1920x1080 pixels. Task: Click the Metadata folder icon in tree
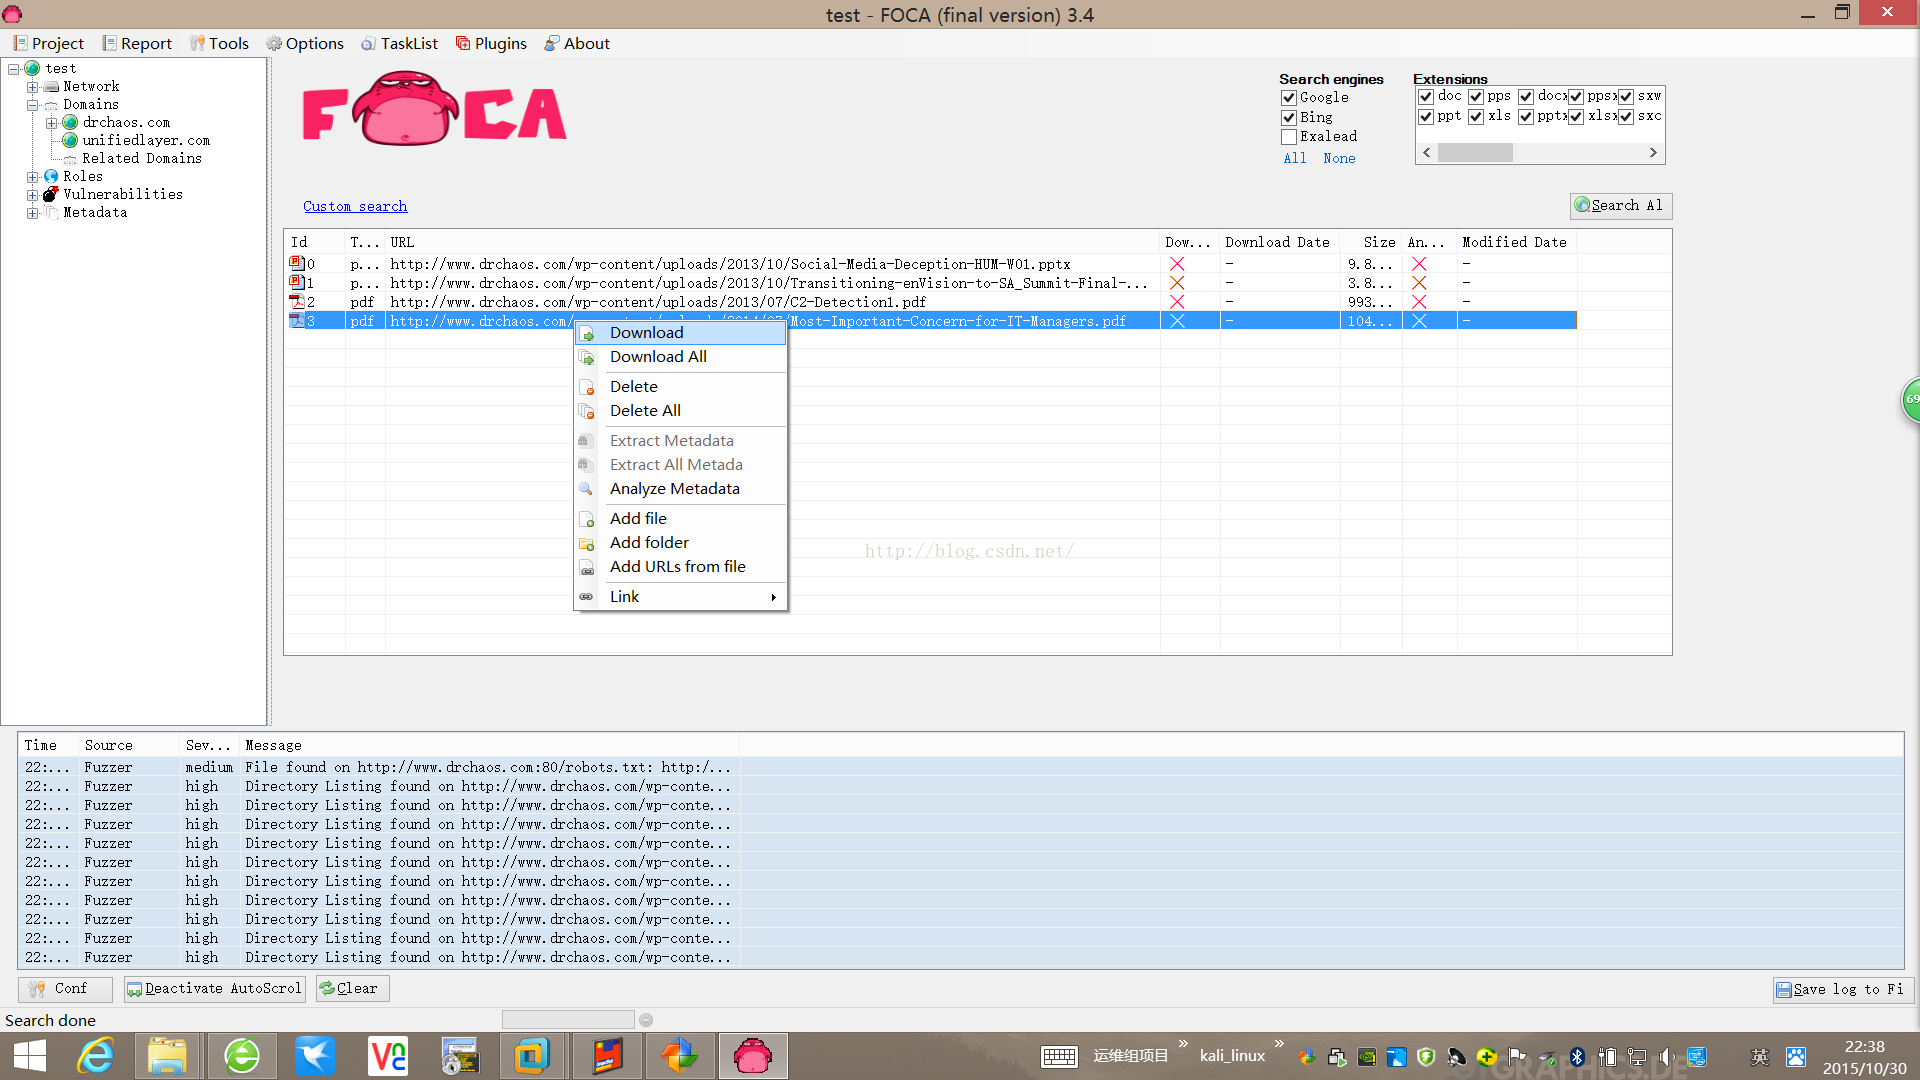(51, 212)
